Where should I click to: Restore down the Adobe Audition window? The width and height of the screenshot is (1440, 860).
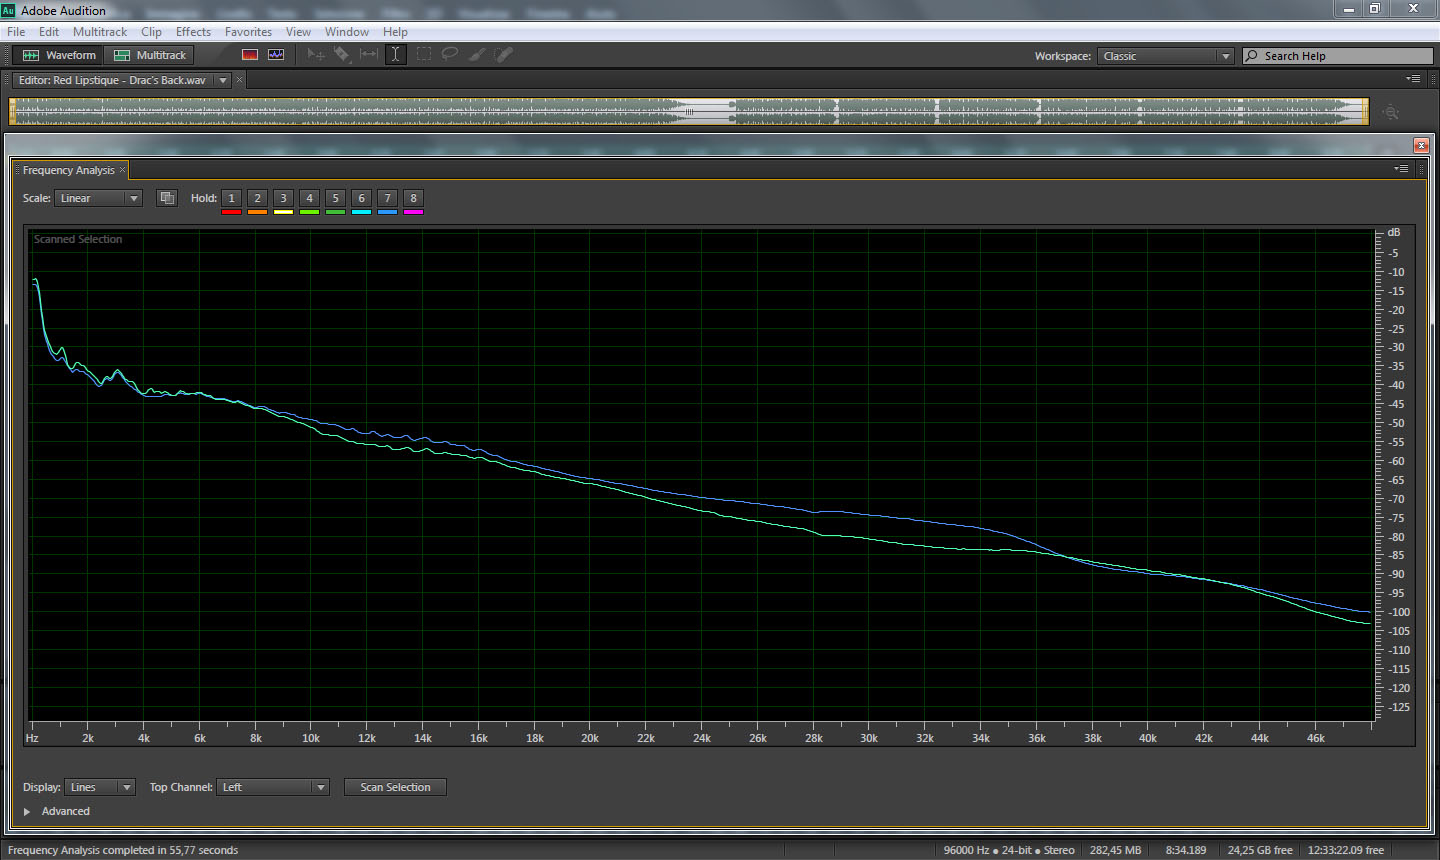[1375, 8]
